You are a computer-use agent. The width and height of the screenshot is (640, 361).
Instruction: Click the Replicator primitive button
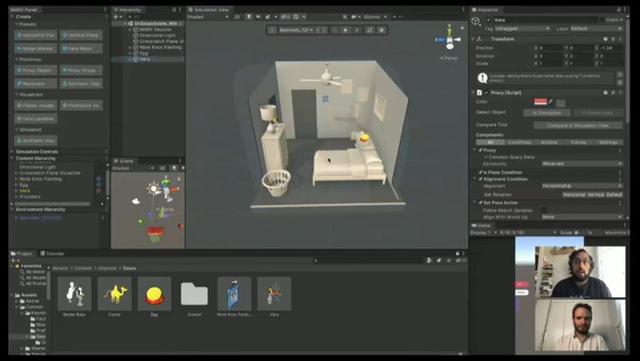click(x=36, y=83)
